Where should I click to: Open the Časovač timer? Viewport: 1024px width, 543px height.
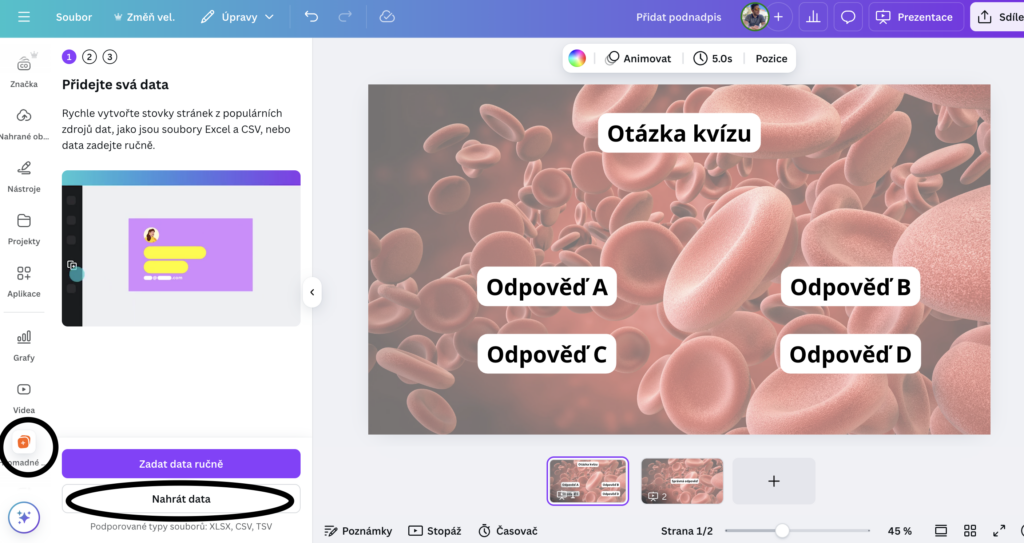[x=508, y=531]
